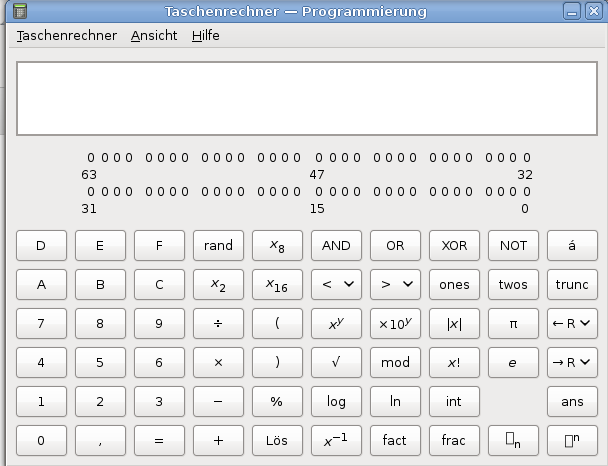Click the ans button

click(x=572, y=401)
